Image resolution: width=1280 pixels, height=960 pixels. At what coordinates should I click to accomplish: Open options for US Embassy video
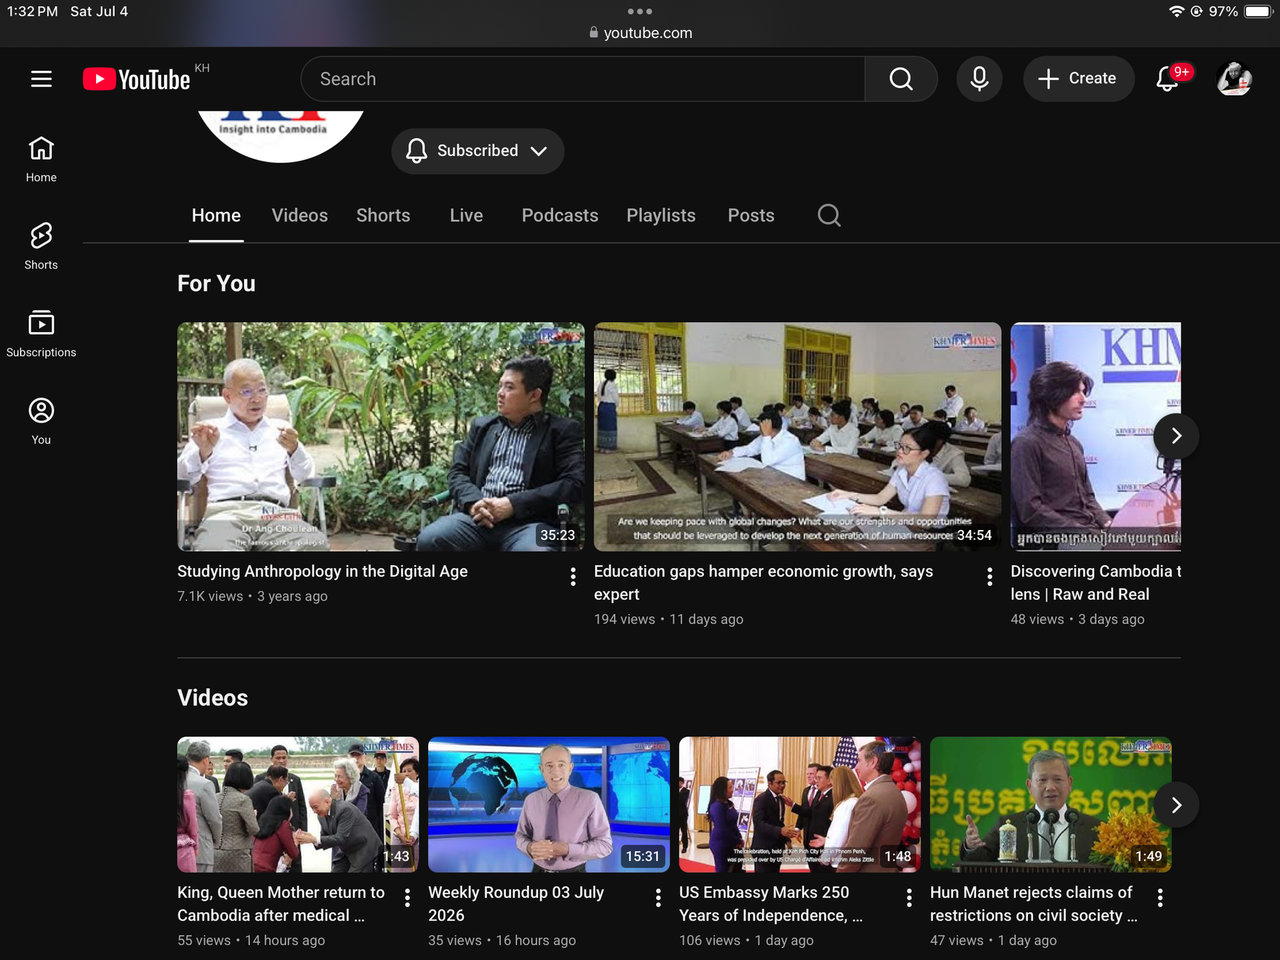point(909,897)
